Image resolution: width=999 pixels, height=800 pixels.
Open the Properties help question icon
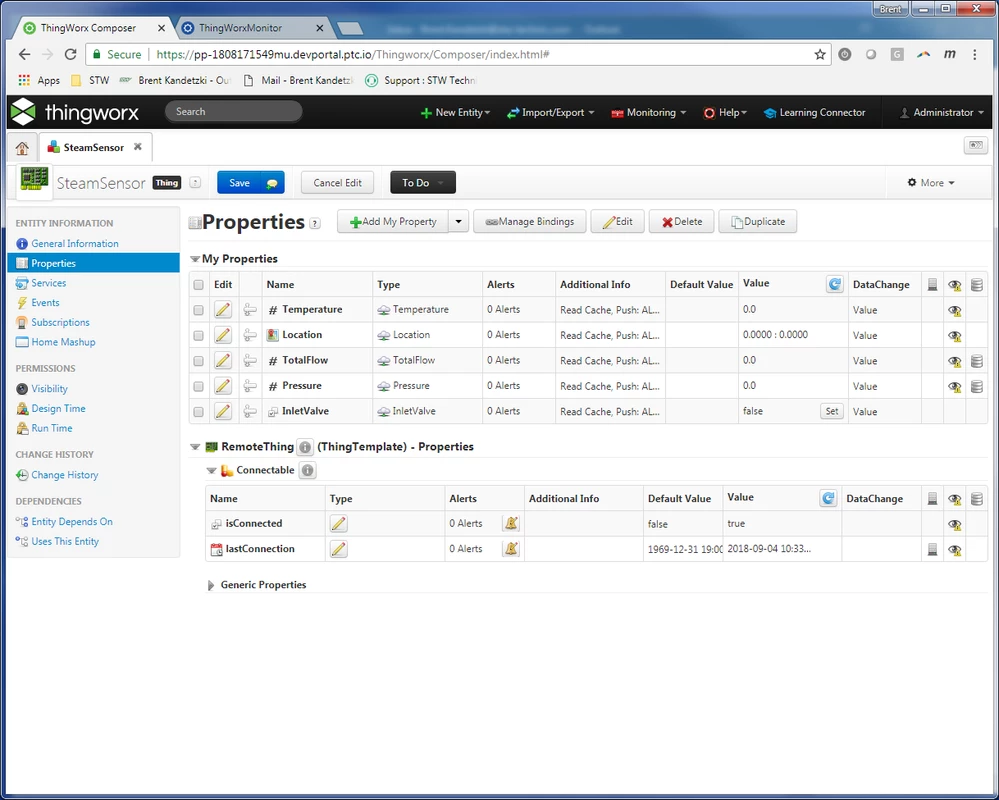tap(315, 223)
